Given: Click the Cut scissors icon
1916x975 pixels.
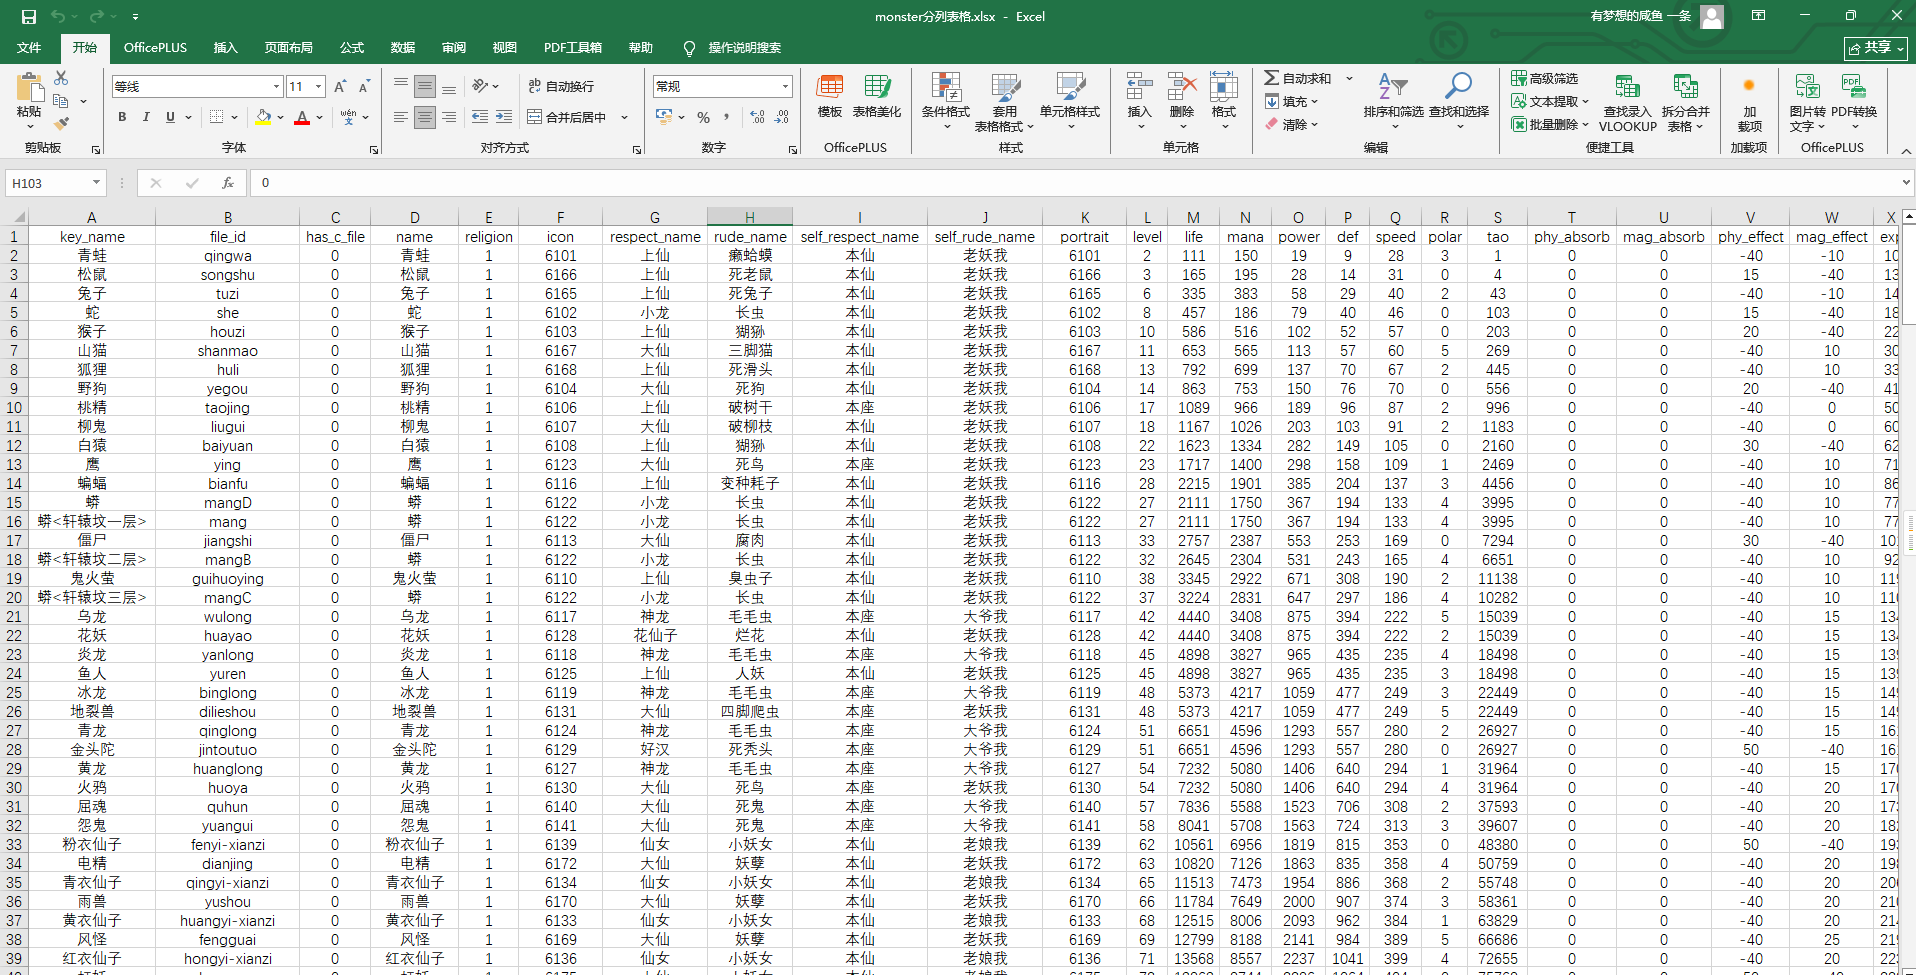Looking at the screenshot, I should (61, 78).
